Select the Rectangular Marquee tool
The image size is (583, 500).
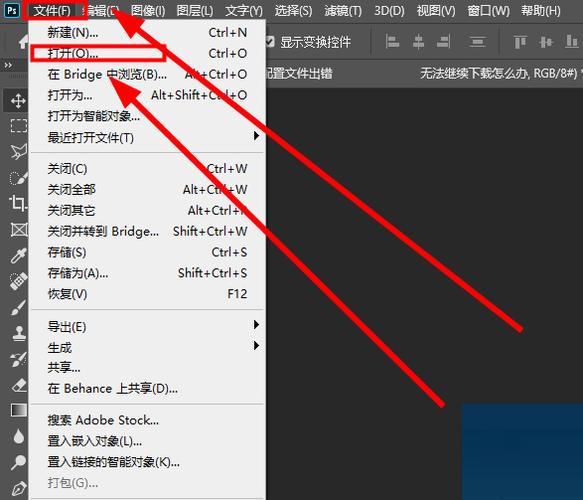[18, 126]
